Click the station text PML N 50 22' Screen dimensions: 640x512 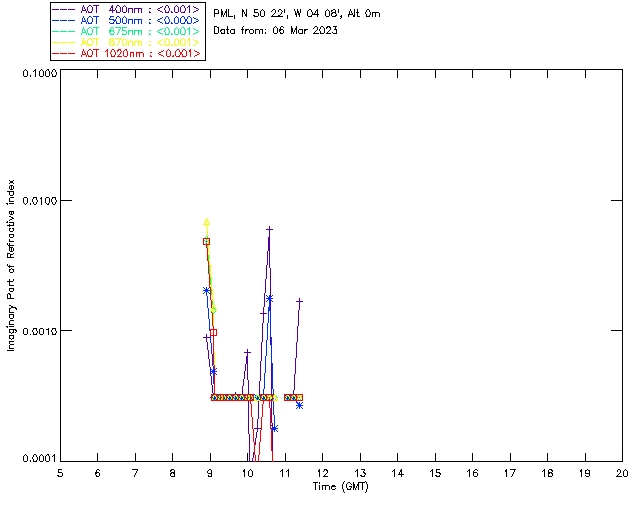tap(297, 13)
